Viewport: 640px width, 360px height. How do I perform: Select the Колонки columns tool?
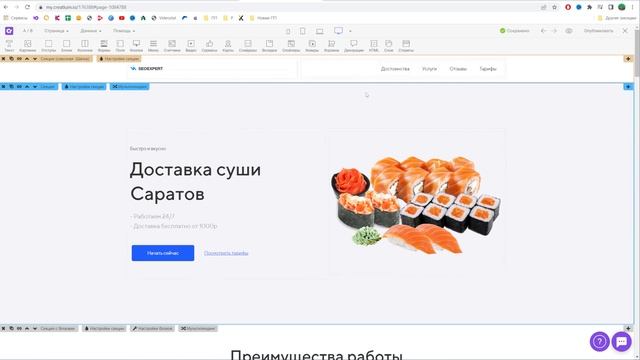tap(85, 45)
